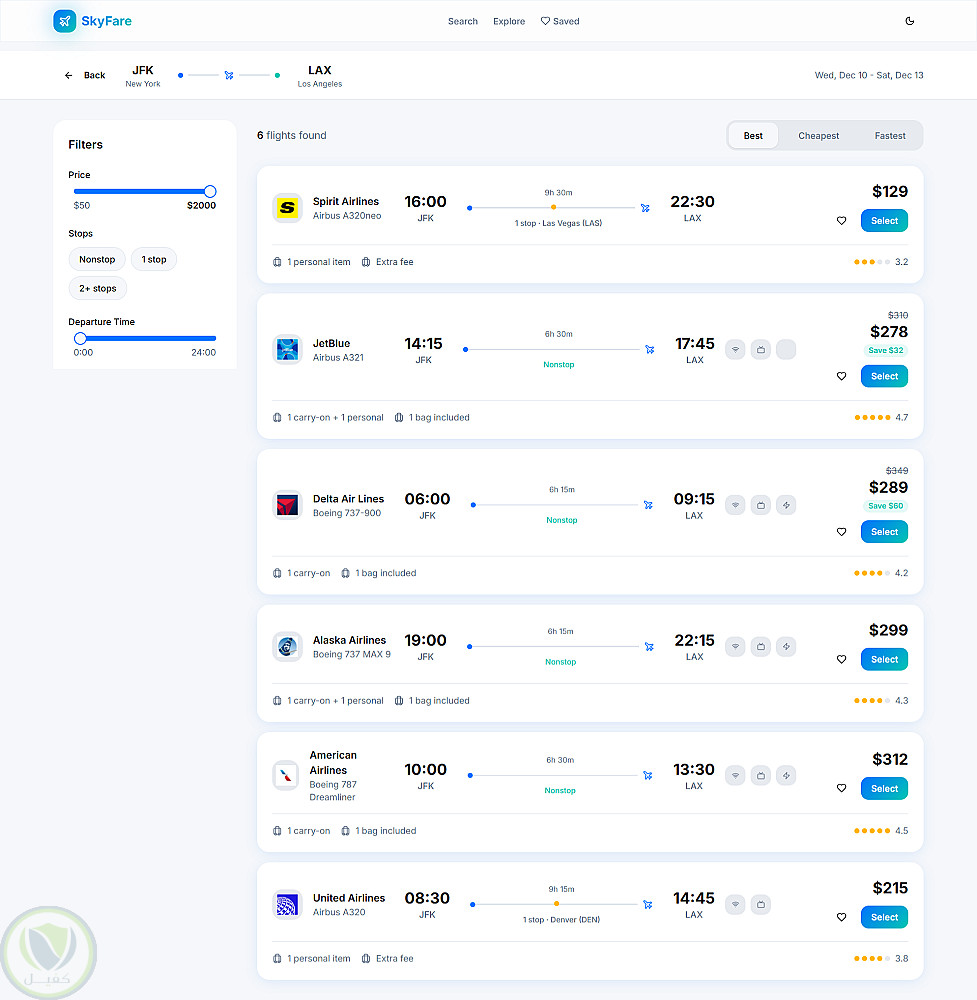The width and height of the screenshot is (977, 1000).
Task: Save the American Airlines flight with heart
Action: 842,788
